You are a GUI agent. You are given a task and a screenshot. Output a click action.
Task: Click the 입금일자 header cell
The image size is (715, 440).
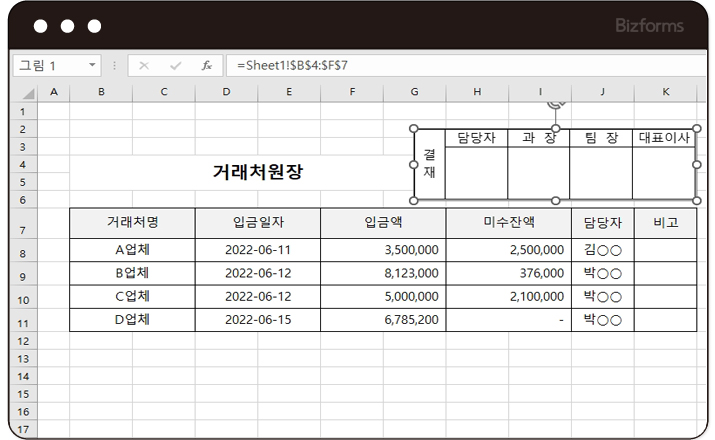point(258,223)
